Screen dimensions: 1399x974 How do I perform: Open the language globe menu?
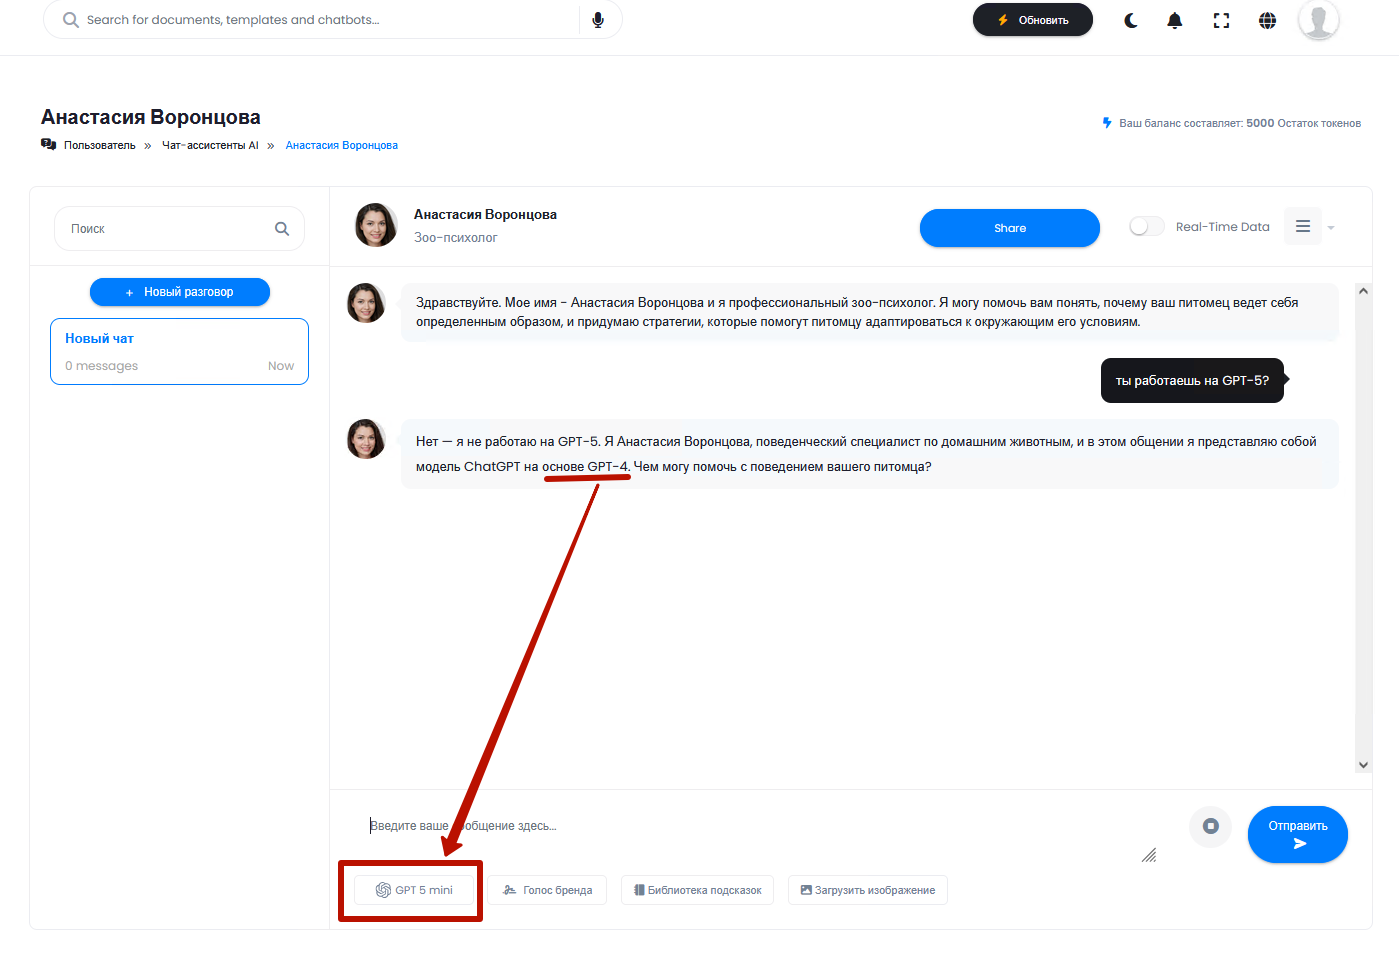(1267, 20)
